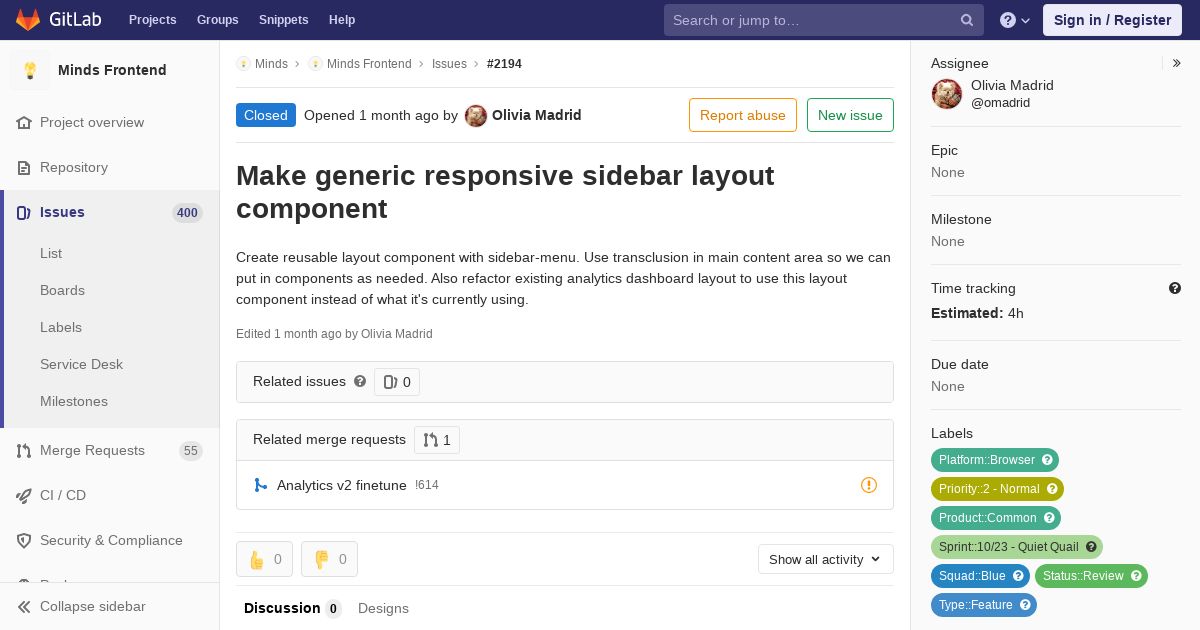Open Milestones in the sidebar
The width and height of the screenshot is (1200, 630).
click(74, 401)
